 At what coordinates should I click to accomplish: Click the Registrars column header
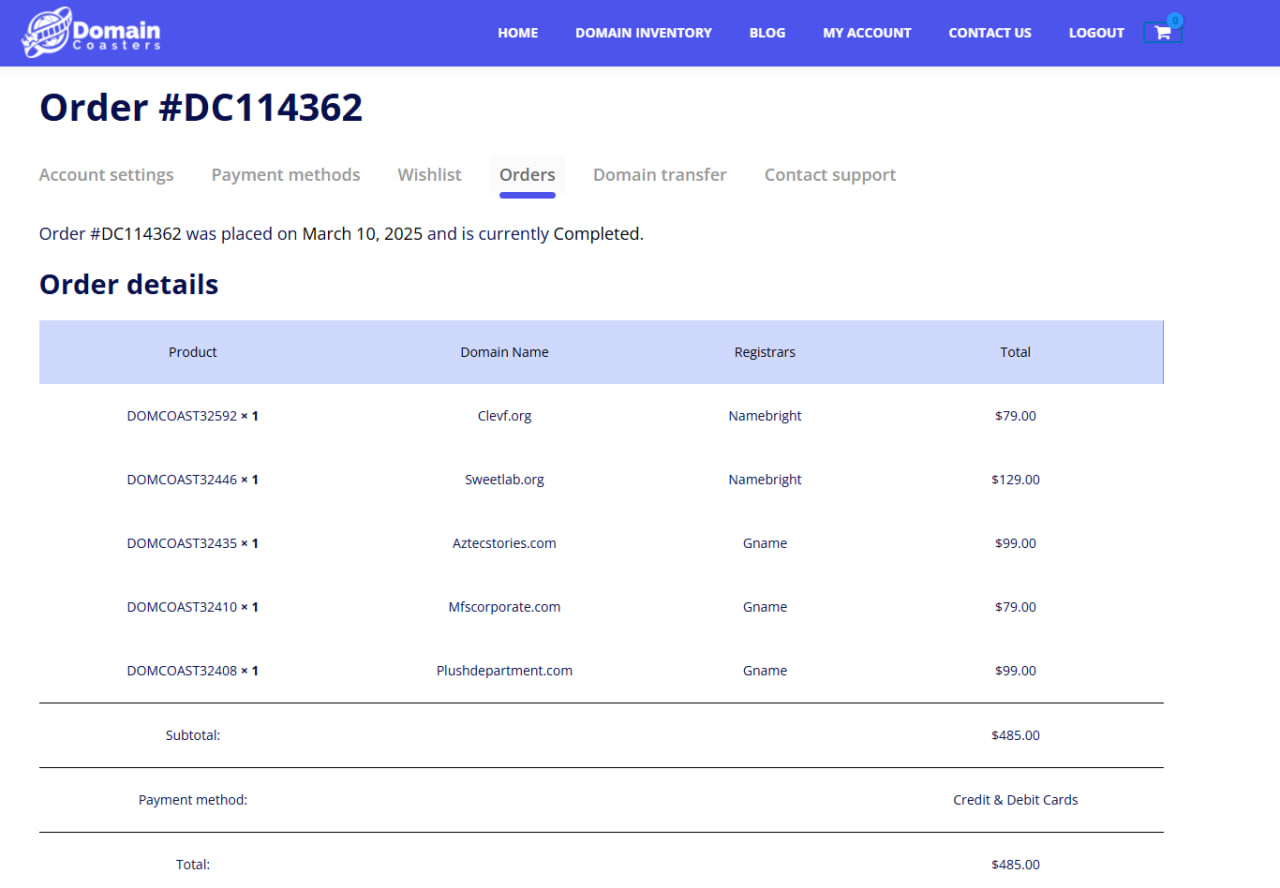[x=765, y=352]
